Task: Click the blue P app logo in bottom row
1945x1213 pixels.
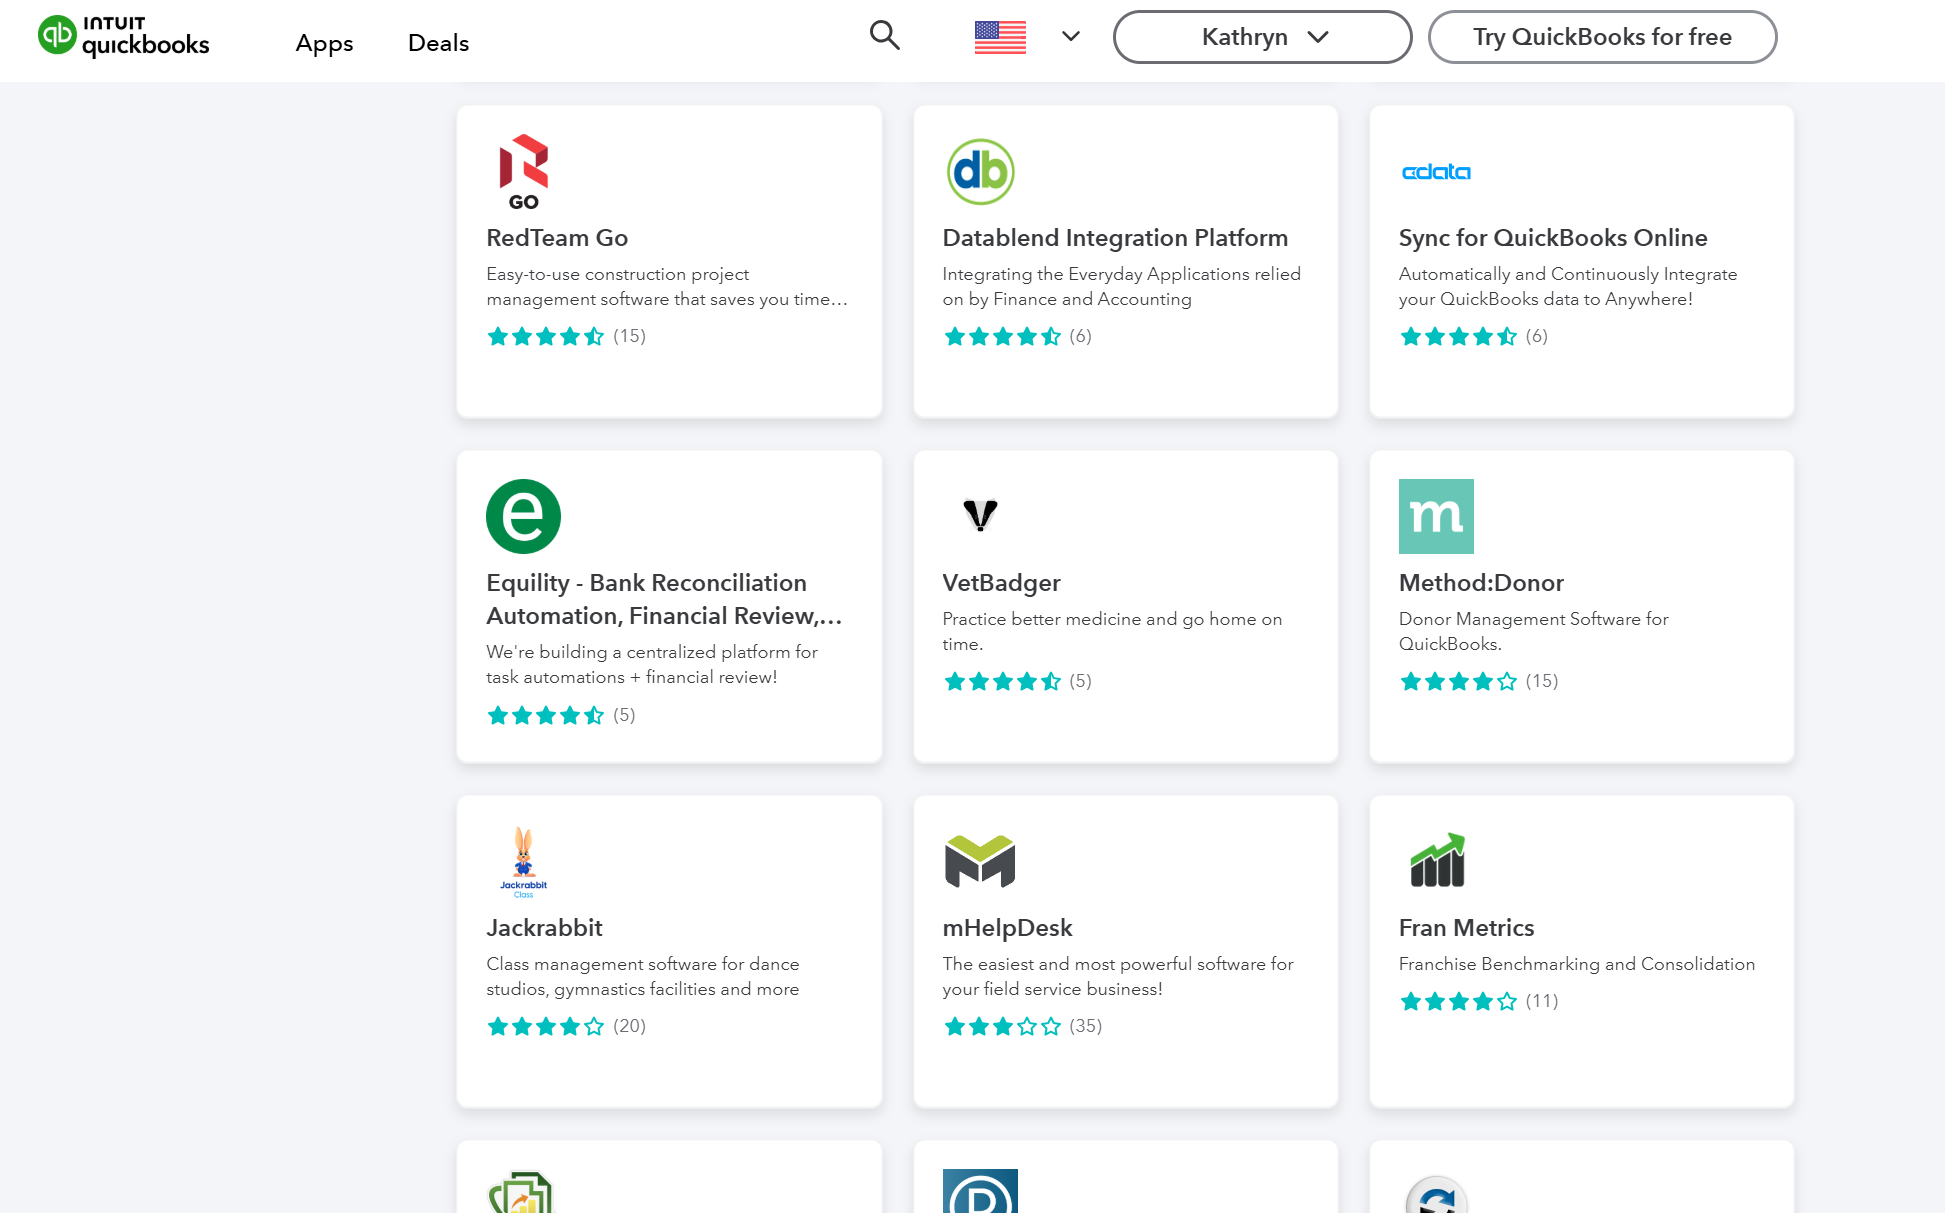Action: pyautogui.click(x=980, y=1191)
